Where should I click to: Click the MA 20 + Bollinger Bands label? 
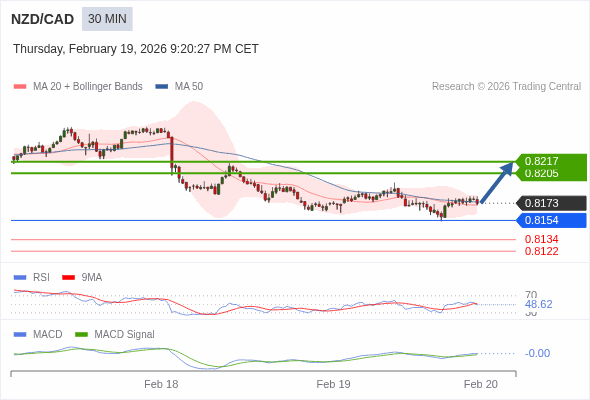tap(88, 87)
